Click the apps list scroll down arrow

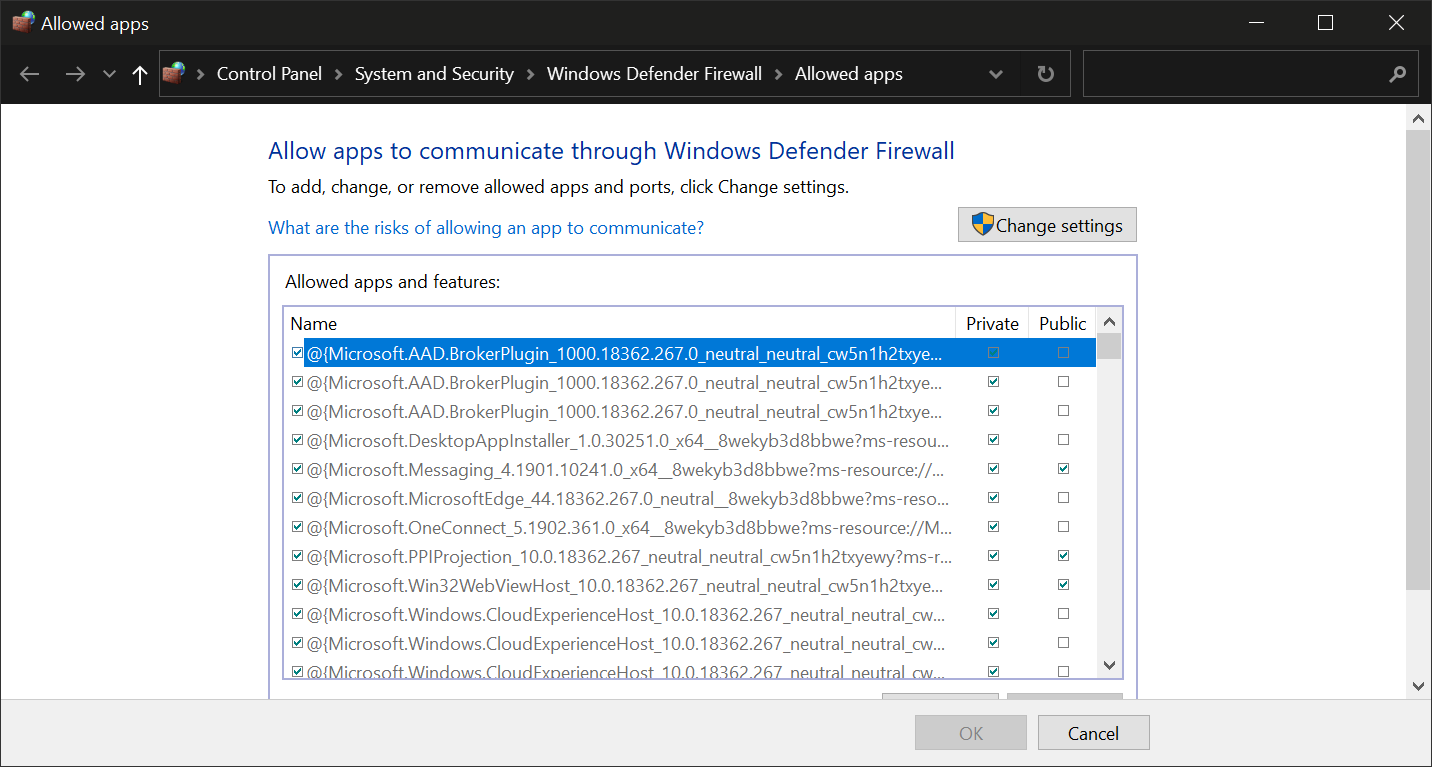pos(1109,665)
